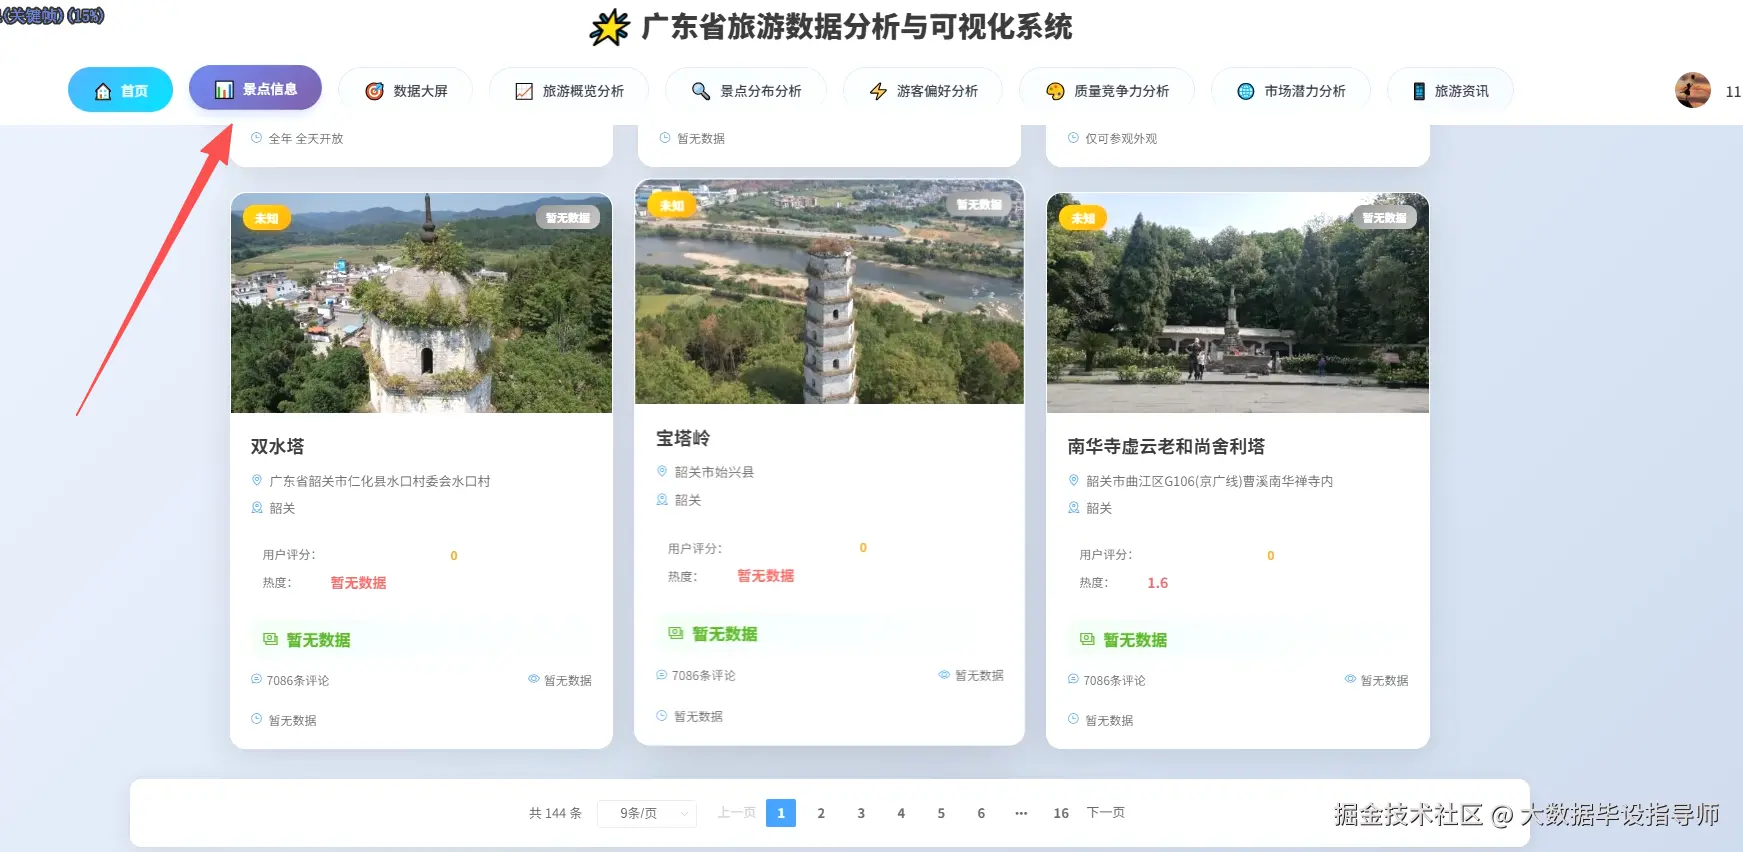Viewport: 1743px width, 852px height.
Task: Click the lightning icon of 游客偏好分析
Action: tap(878, 91)
